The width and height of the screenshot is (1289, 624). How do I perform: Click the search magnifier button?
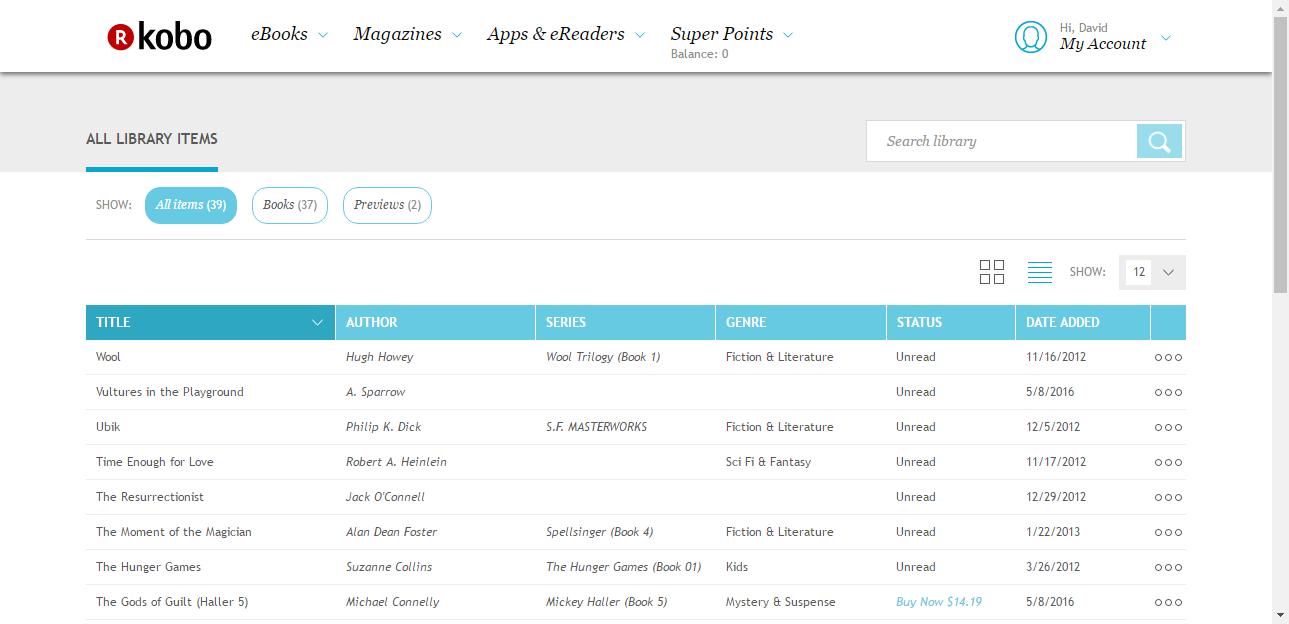coord(1160,142)
